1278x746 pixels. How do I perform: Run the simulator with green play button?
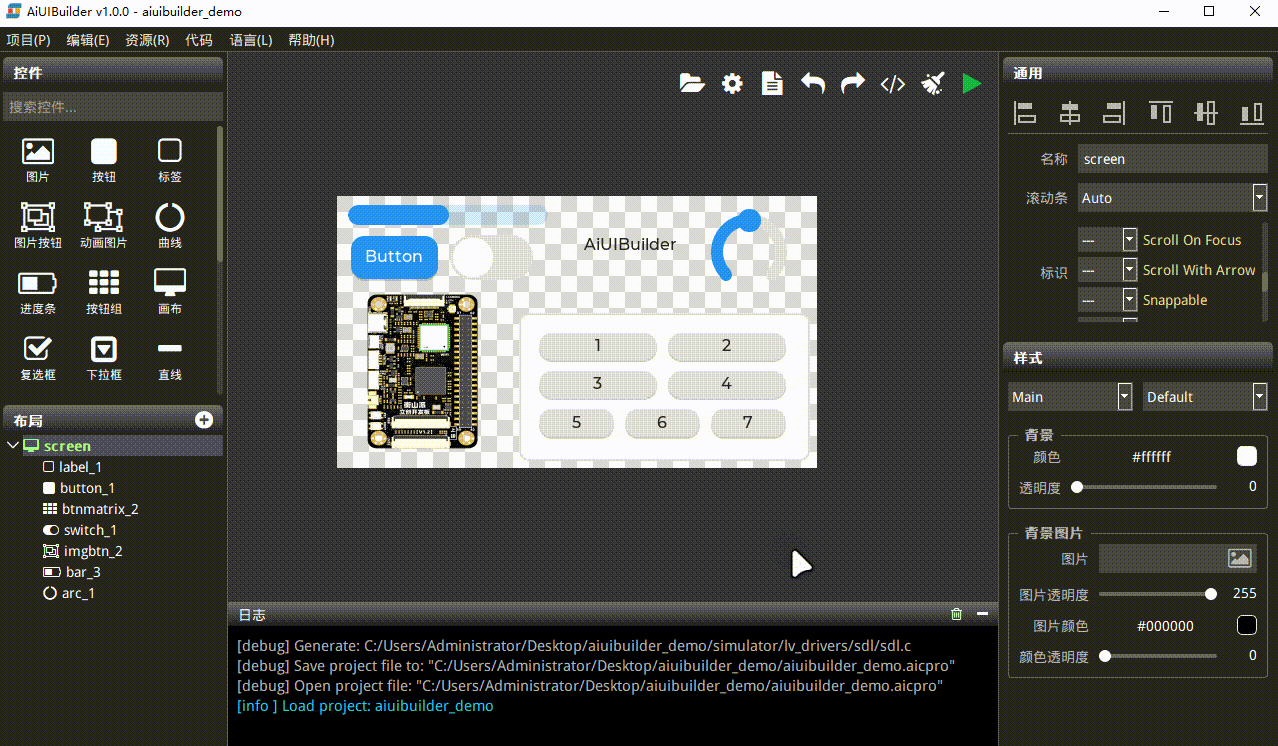[971, 84]
